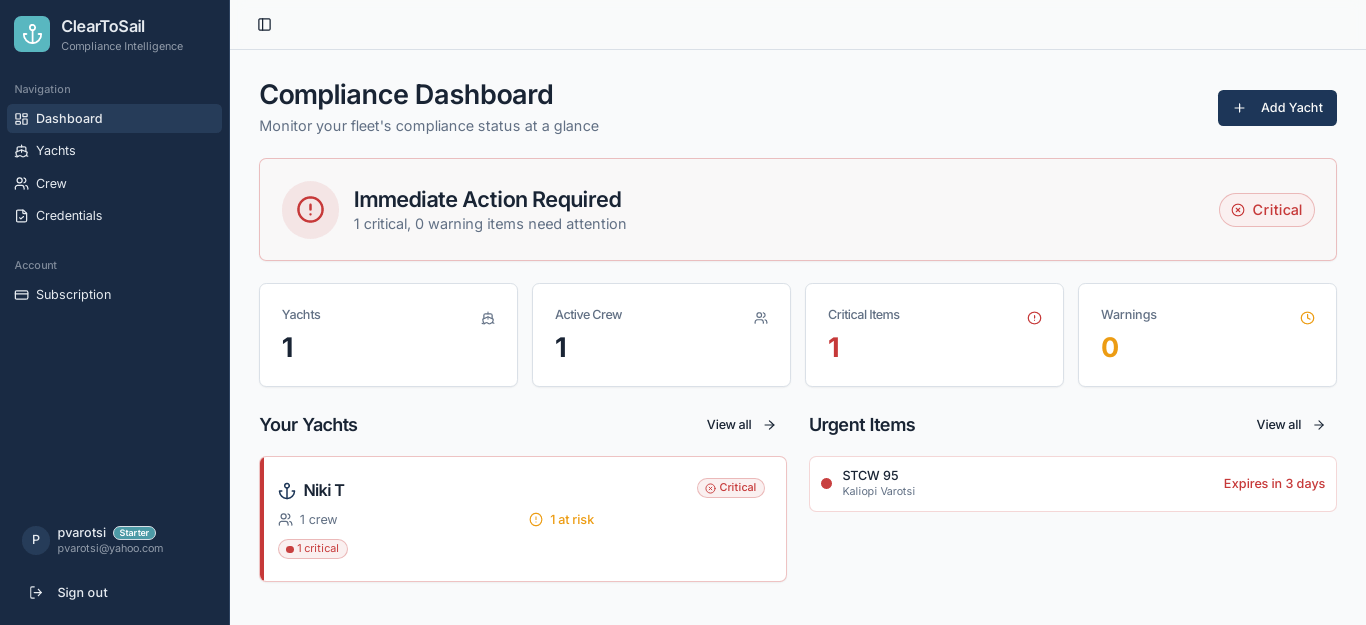1366x625 pixels.
Task: Click the ship icon on Yachts card
Action: 488,318
